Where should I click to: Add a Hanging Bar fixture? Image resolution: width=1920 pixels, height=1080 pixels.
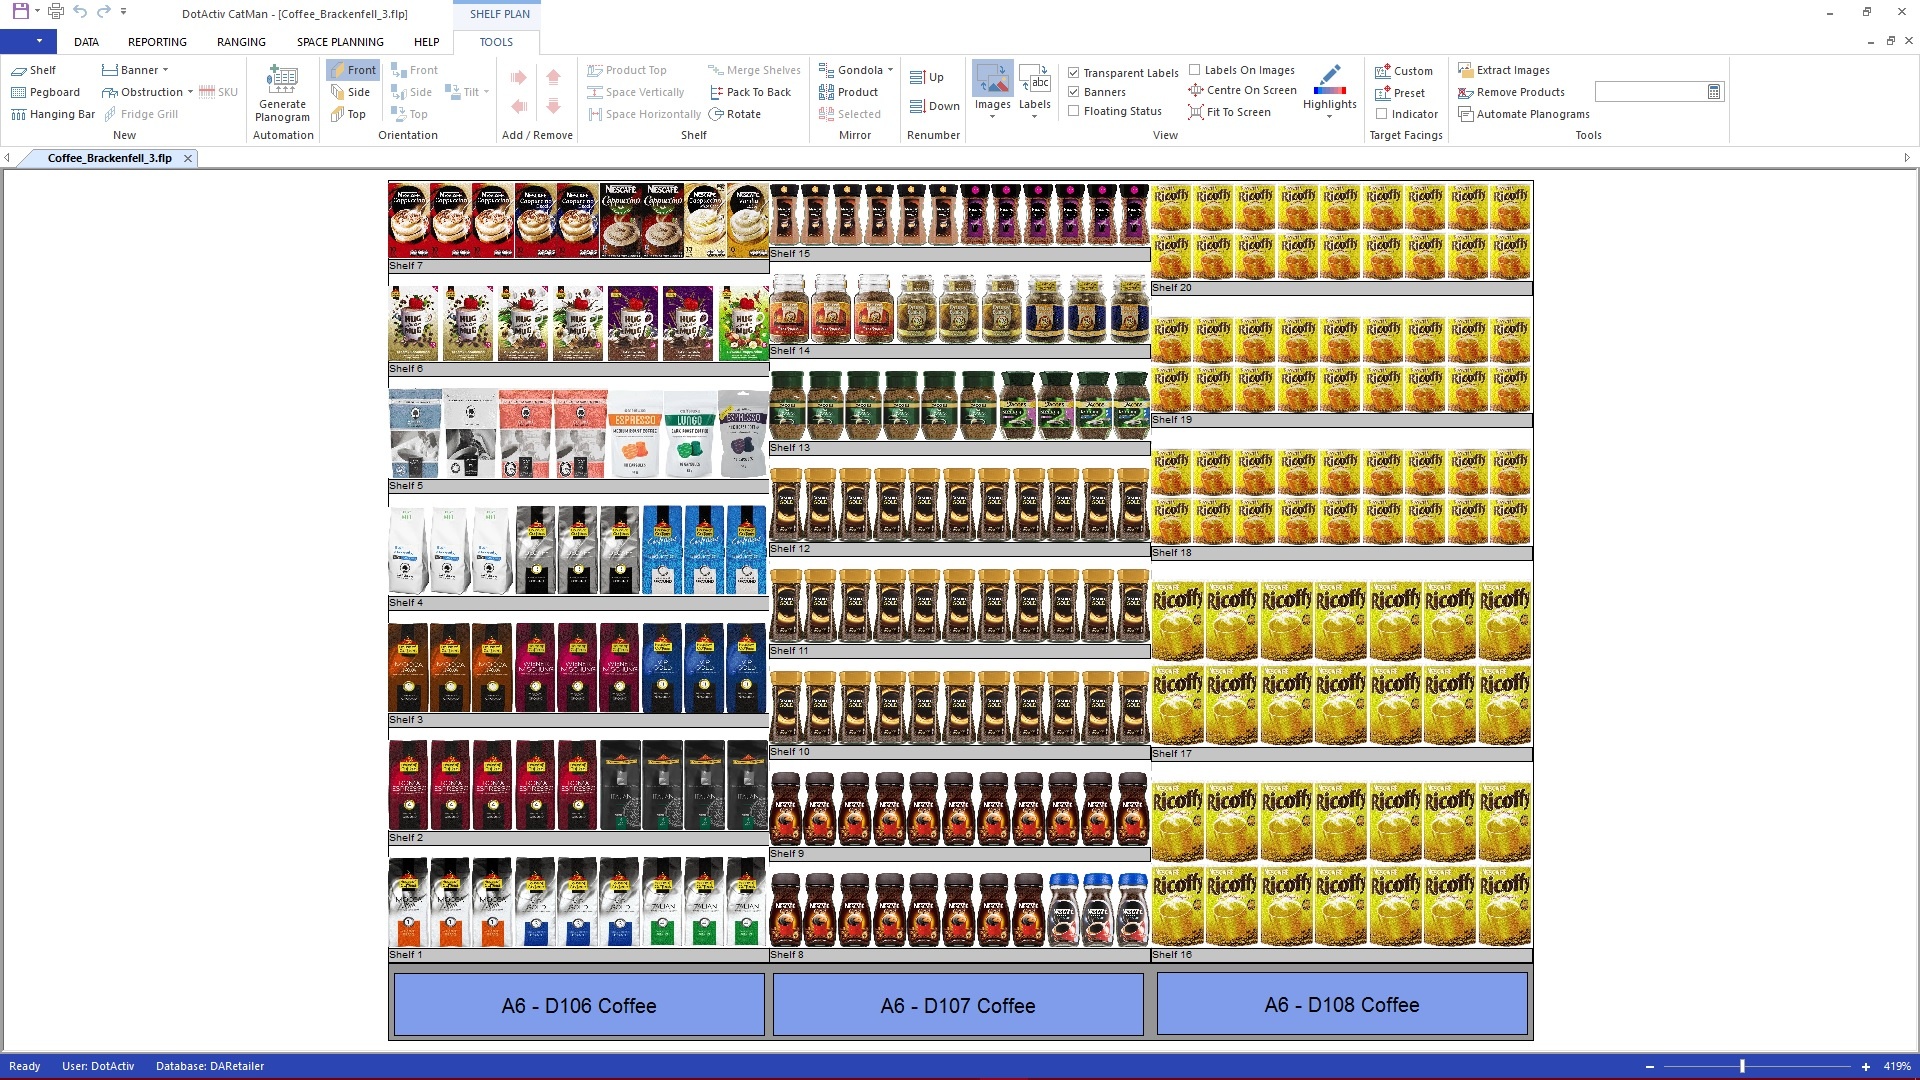(x=53, y=114)
